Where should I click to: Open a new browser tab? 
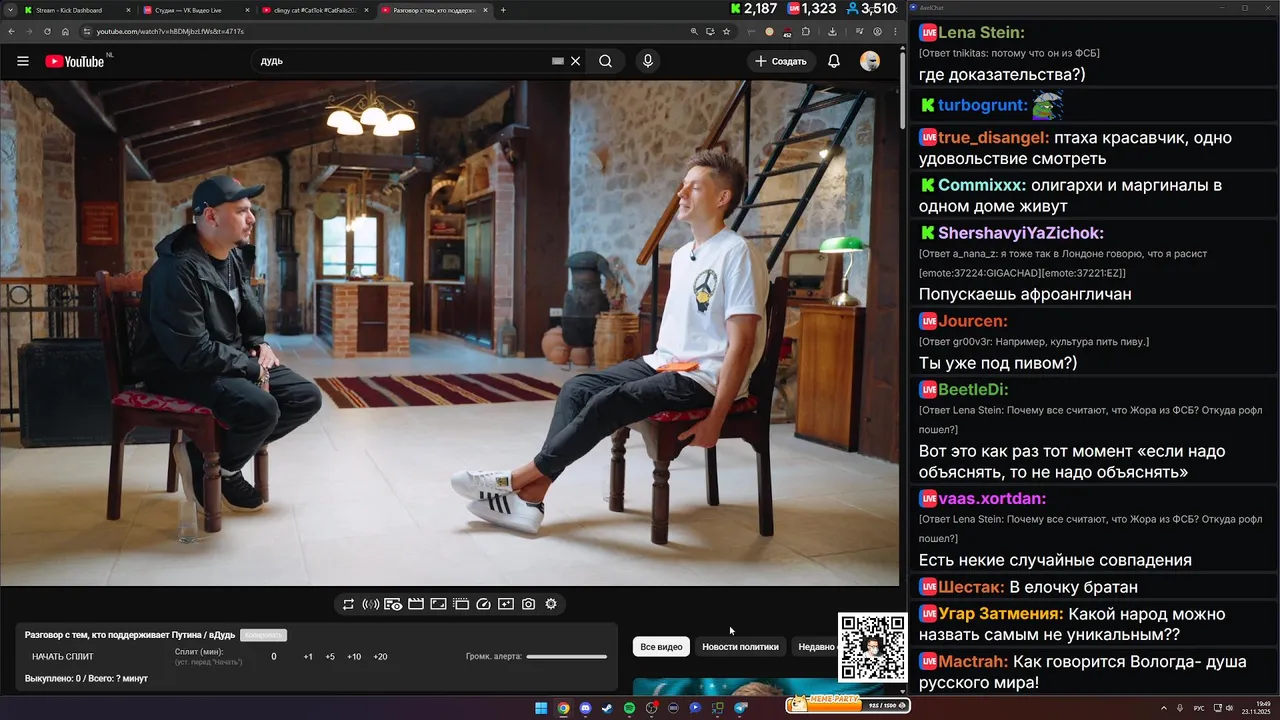[503, 10]
